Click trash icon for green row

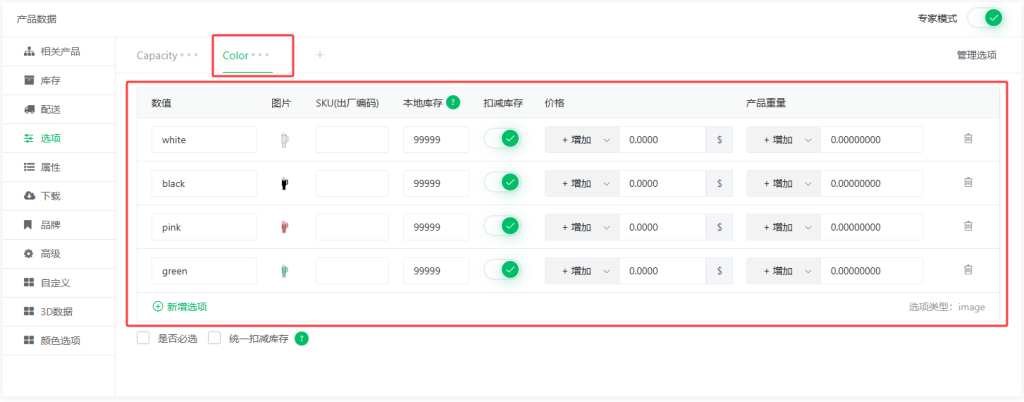click(x=968, y=270)
